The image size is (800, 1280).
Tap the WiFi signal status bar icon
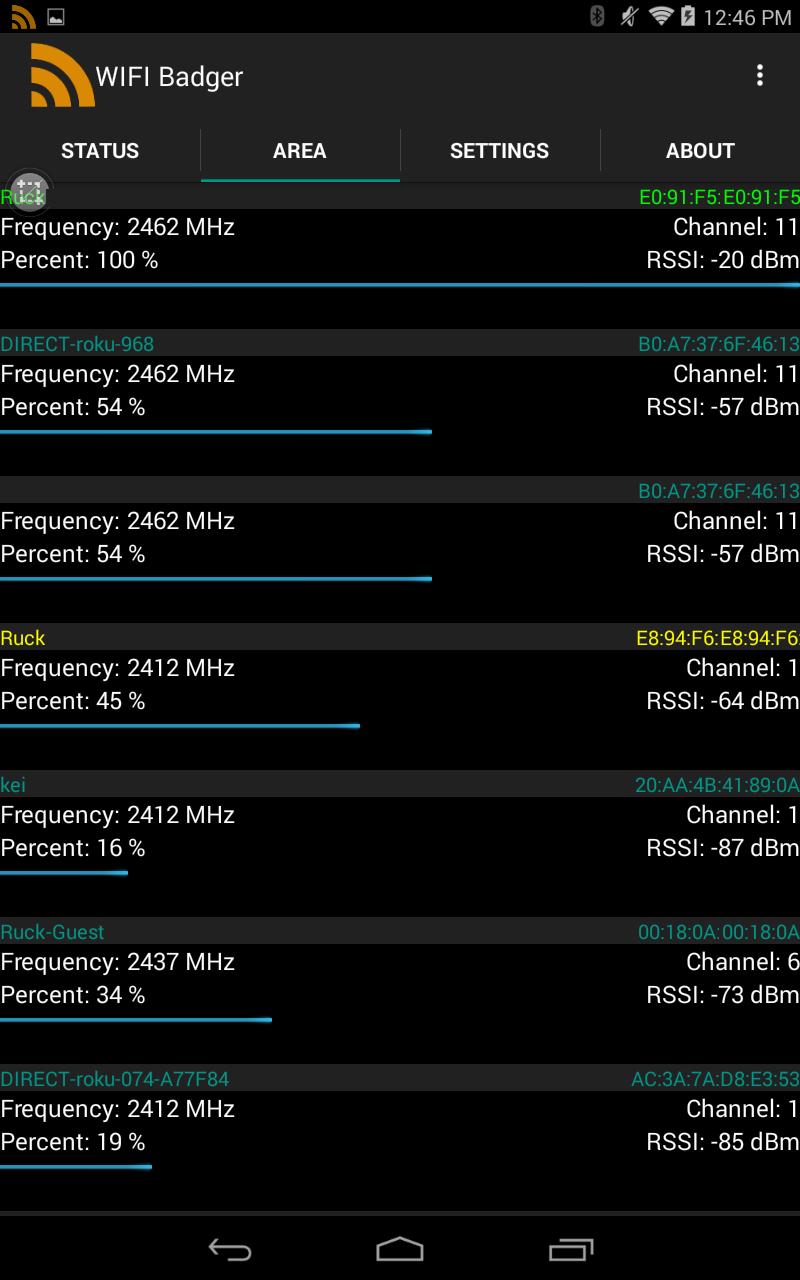tap(660, 16)
